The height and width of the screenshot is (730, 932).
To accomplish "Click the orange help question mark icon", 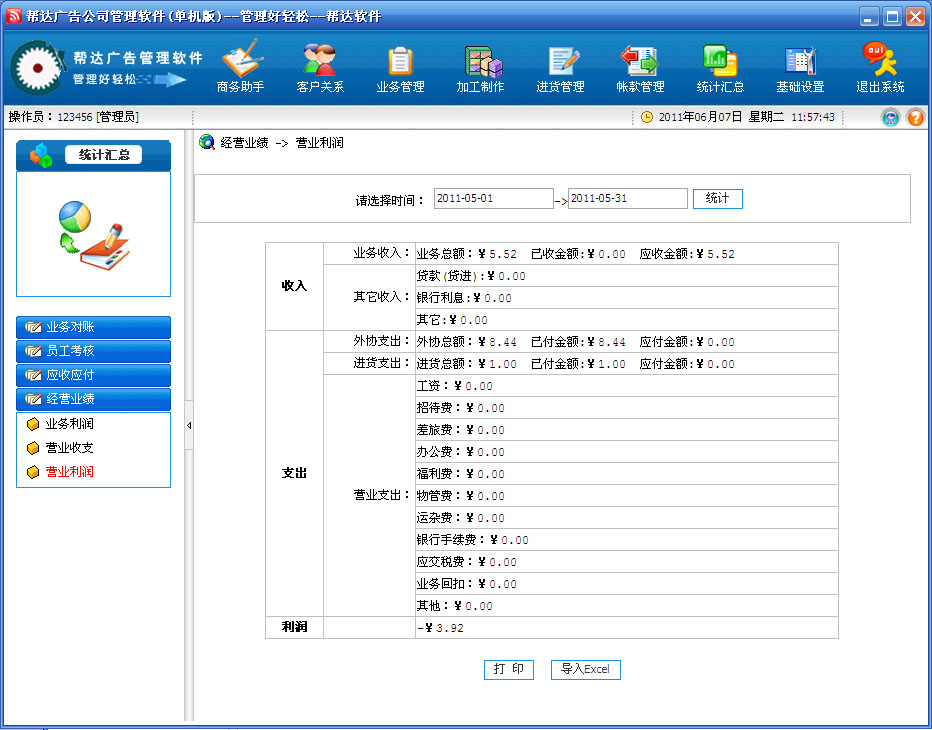I will point(915,118).
